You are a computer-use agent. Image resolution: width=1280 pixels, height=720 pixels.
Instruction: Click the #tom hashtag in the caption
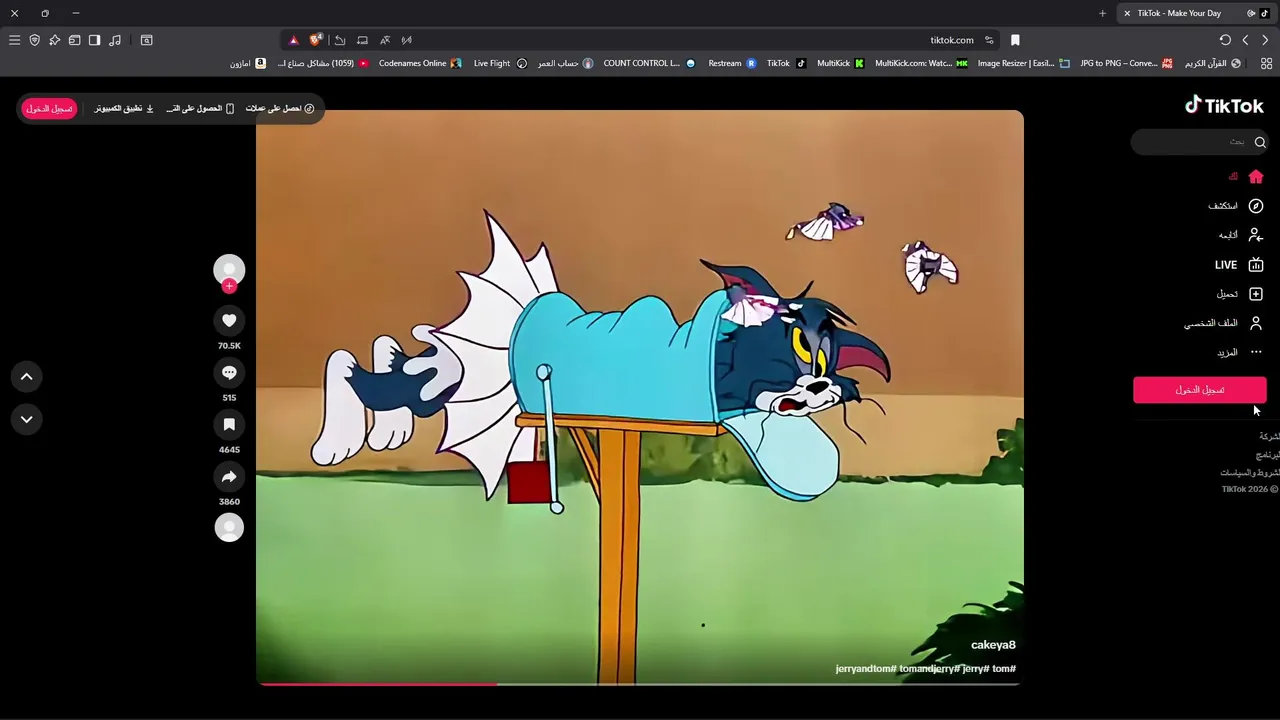pyautogui.click(x=1002, y=668)
